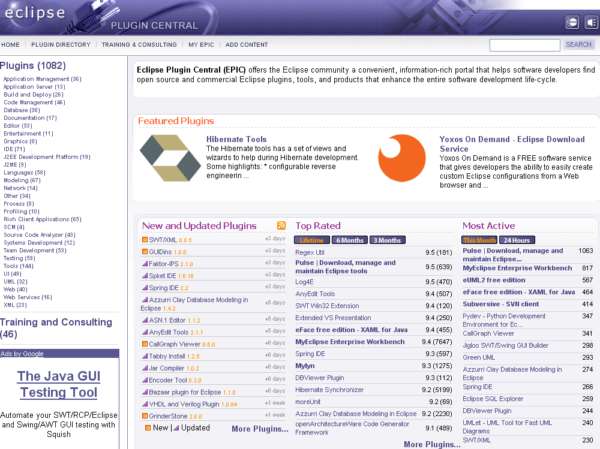Click the Yoxos orange circle logo
Screen dimensions: 600x449
402,158
